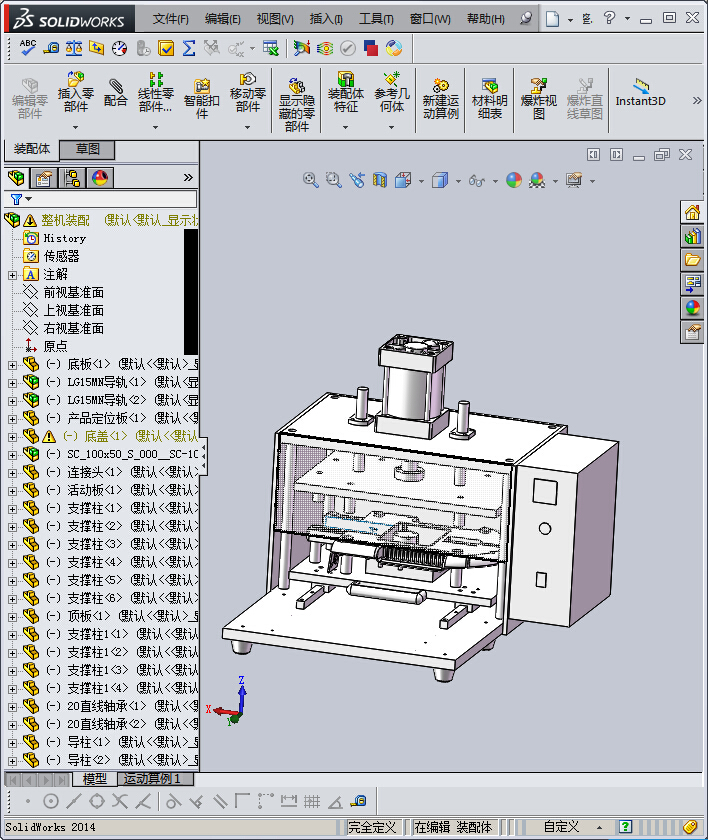
Task: Click the Mate (配合) tool
Action: 116,92
